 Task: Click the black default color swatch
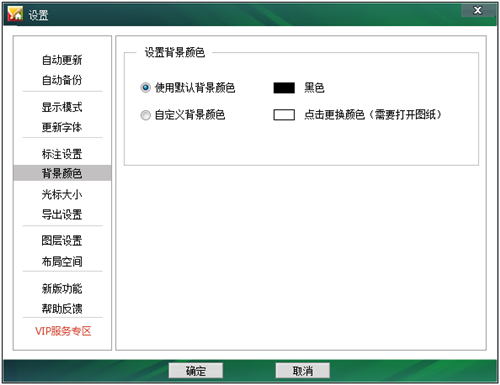pos(284,88)
